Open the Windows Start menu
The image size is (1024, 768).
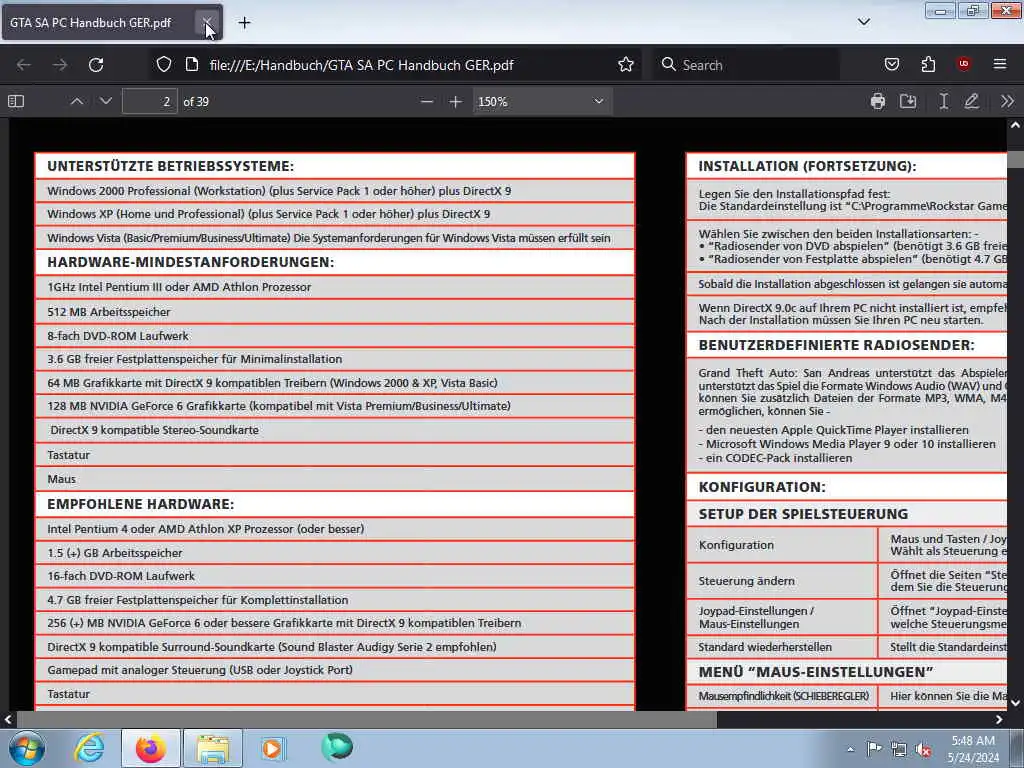click(27, 748)
